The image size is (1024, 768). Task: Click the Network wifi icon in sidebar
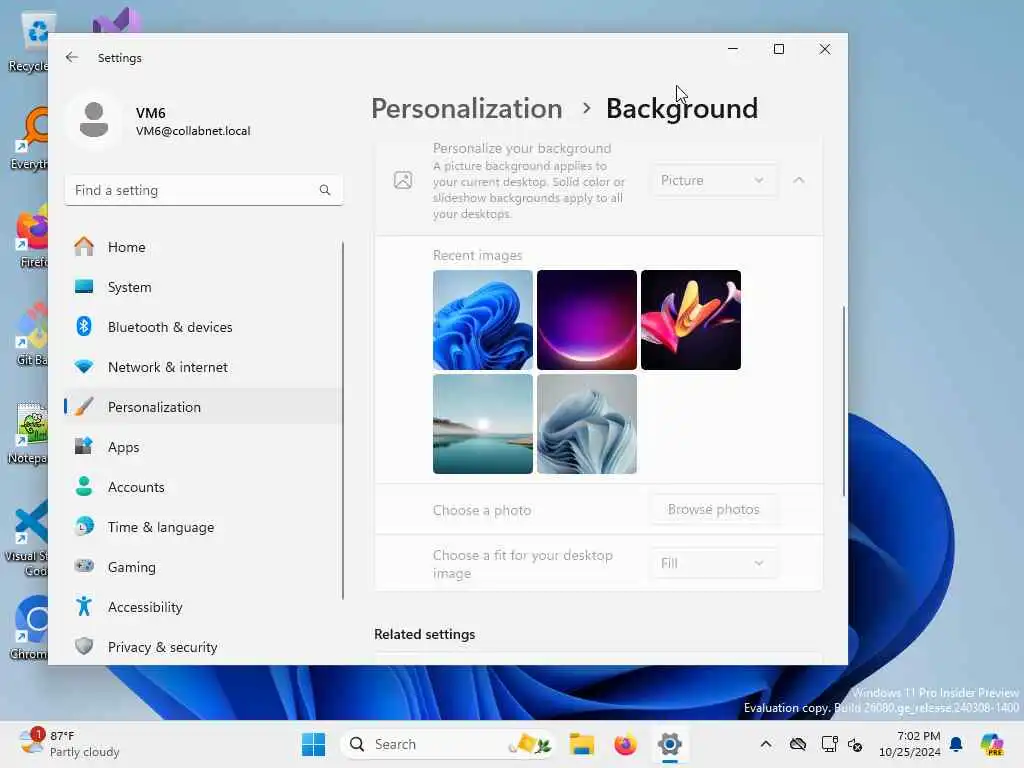point(84,366)
